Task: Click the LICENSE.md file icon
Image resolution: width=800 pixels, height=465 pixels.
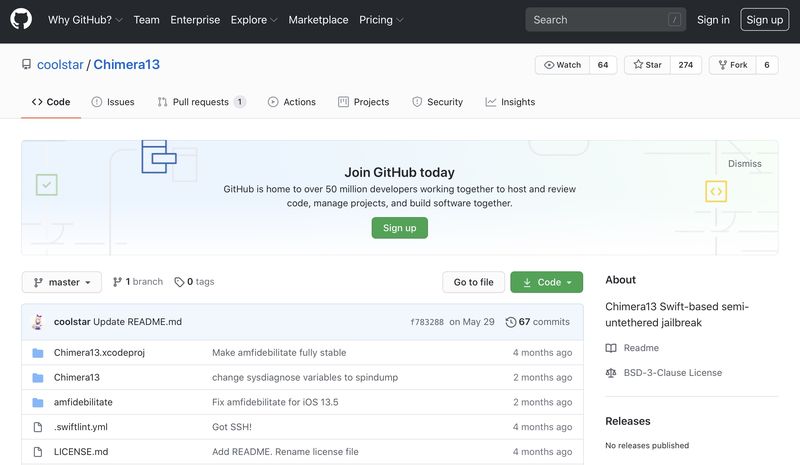Action: coord(38,452)
